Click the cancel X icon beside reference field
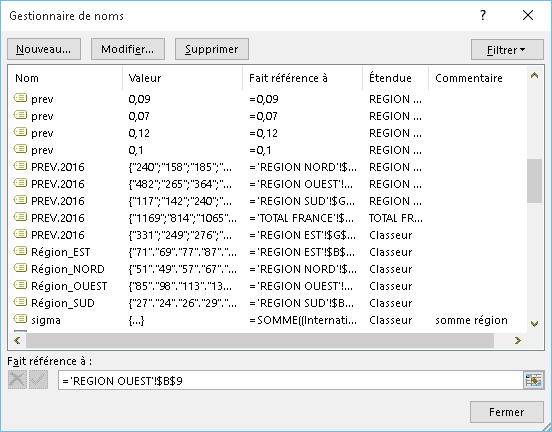Image resolution: width=552 pixels, height=432 pixels. (17, 380)
